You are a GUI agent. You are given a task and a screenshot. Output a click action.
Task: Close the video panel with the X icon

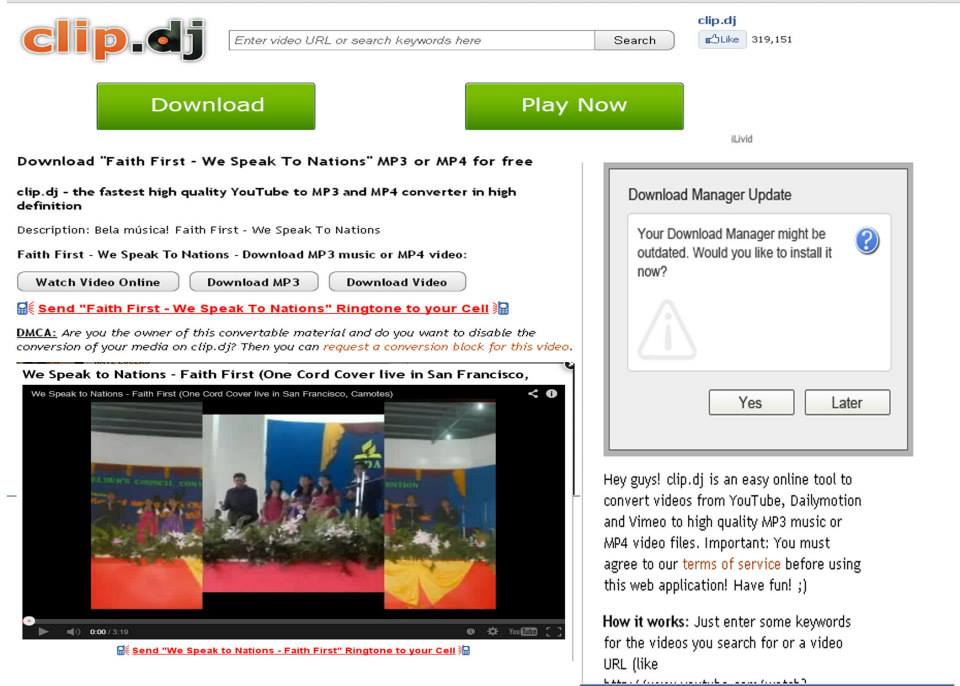pos(569,365)
